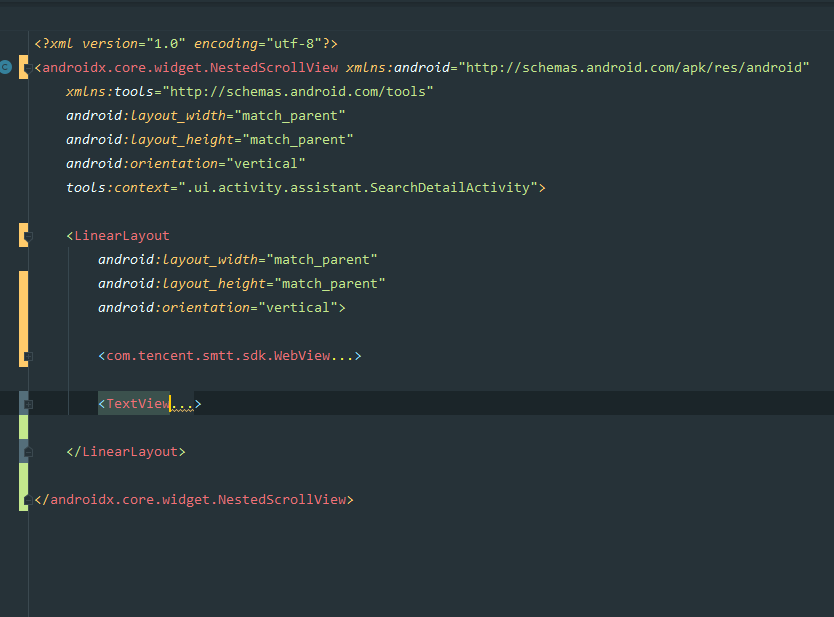Click the orange change marker beside WebView line

[23, 319]
